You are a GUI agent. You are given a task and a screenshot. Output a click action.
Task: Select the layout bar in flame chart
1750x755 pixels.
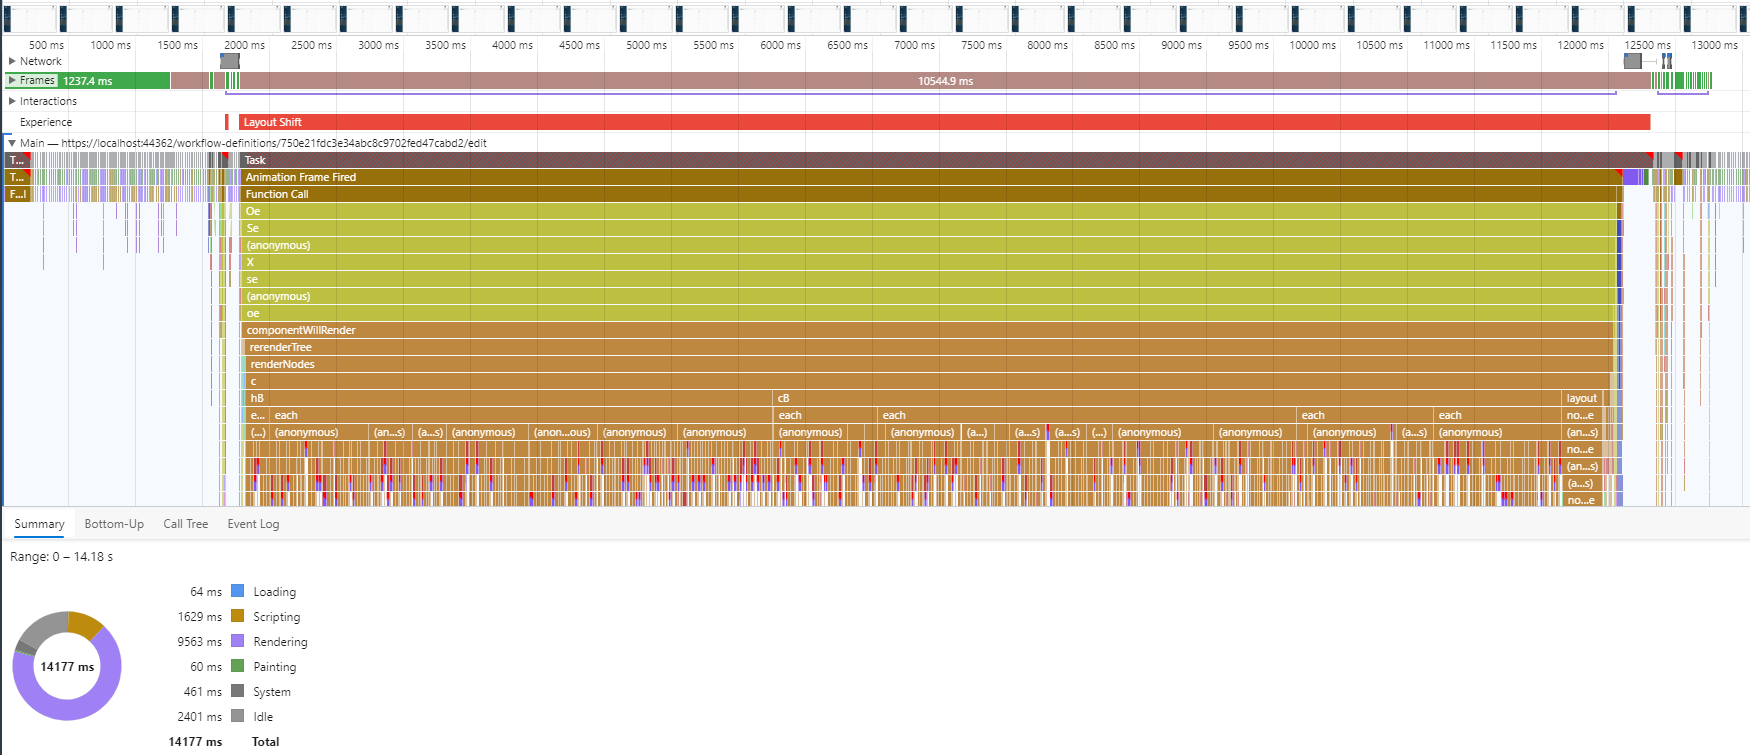tap(1583, 398)
